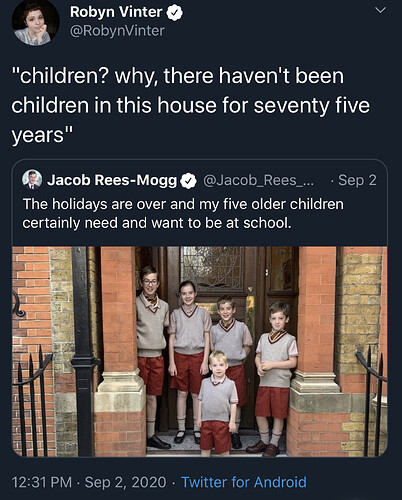This screenshot has height=500, width=402.
Task: Open the tweet options chevron
Action: click(x=380, y=10)
